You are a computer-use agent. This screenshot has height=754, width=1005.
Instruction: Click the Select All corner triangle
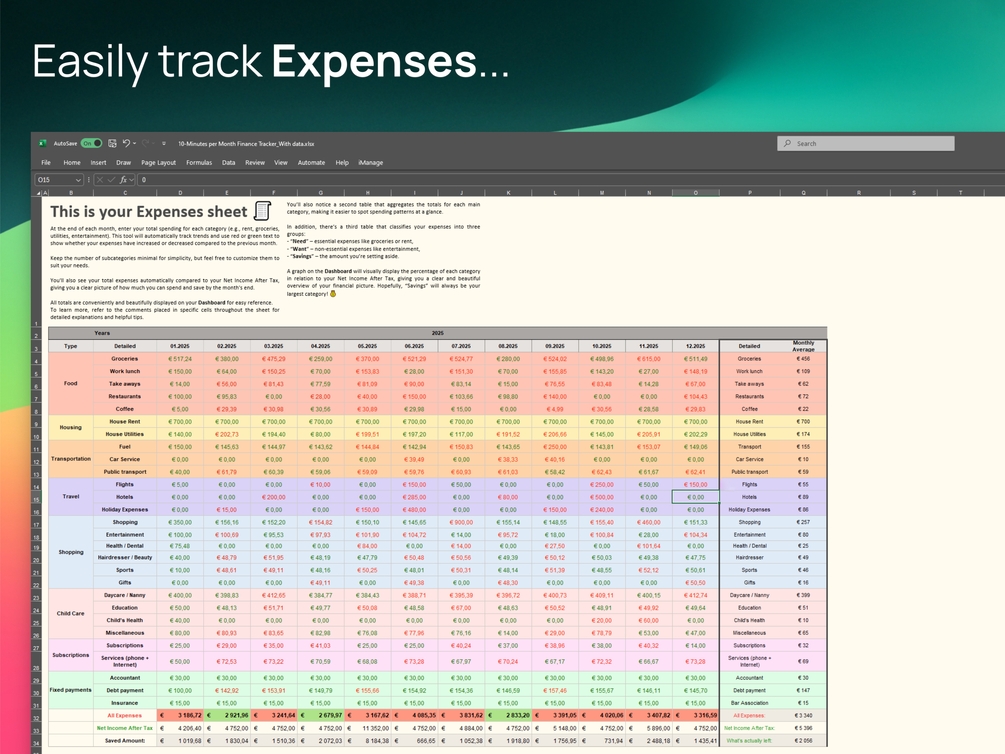coord(37,192)
